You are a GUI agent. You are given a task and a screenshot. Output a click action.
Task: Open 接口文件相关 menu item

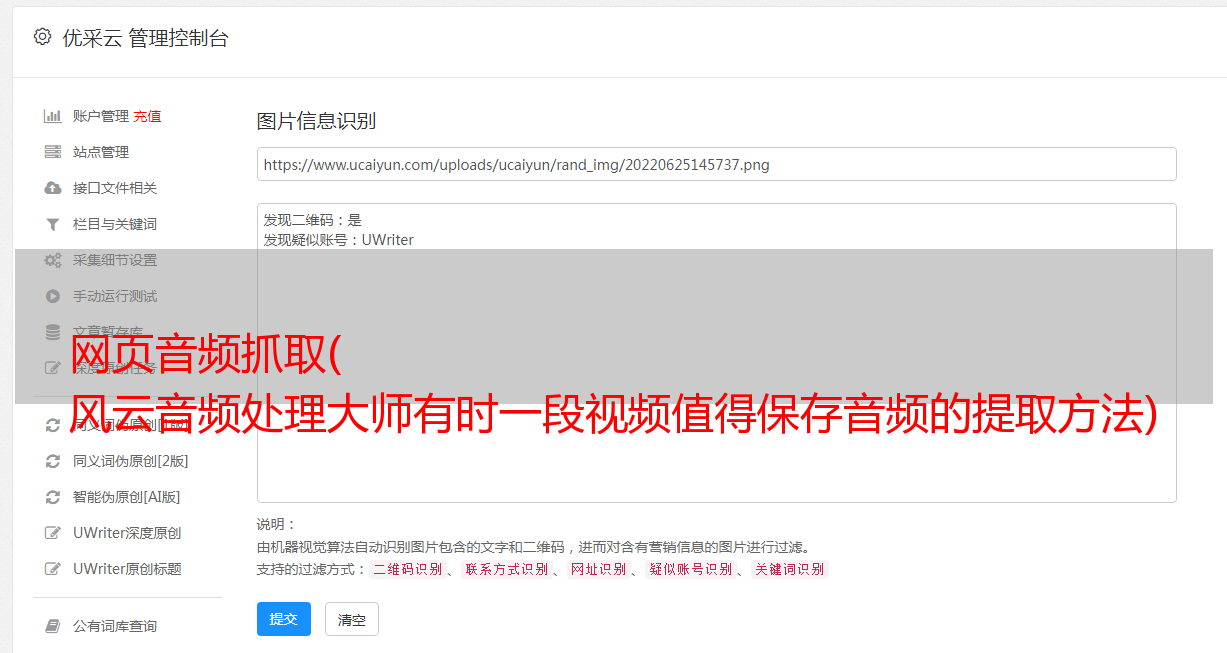pyautogui.click(x=115, y=188)
